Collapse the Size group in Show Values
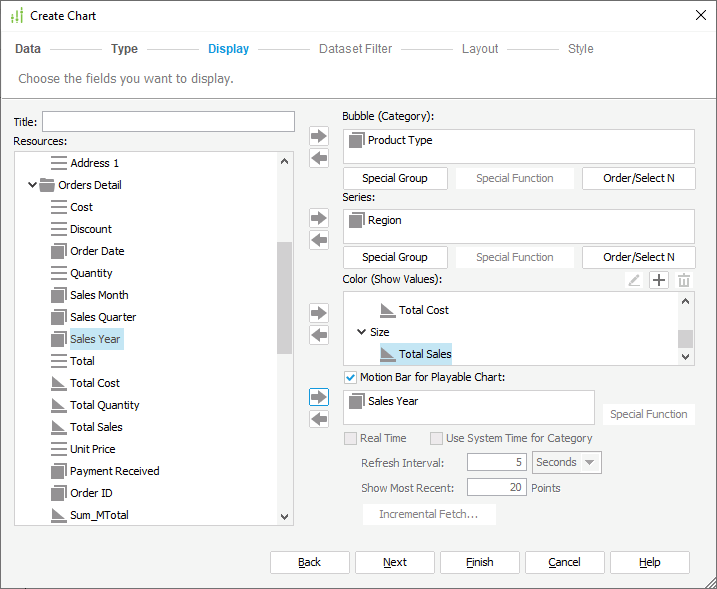The height and width of the screenshot is (589, 717). pos(361,332)
